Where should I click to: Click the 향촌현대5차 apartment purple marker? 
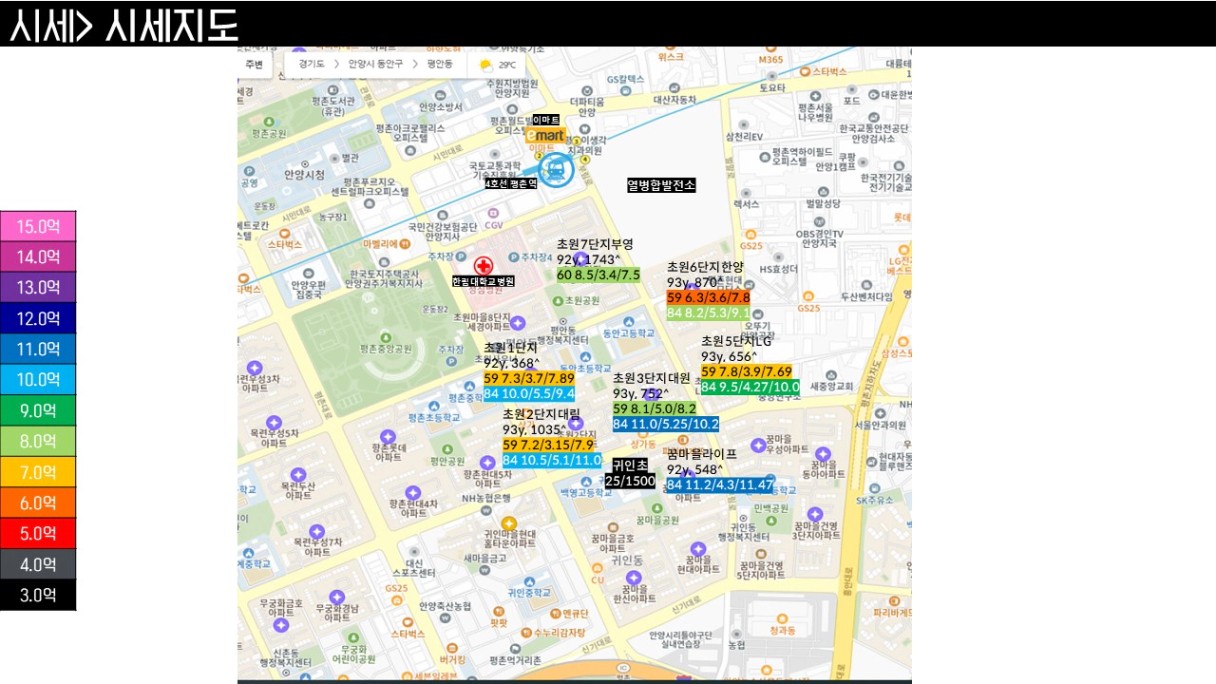point(489,462)
